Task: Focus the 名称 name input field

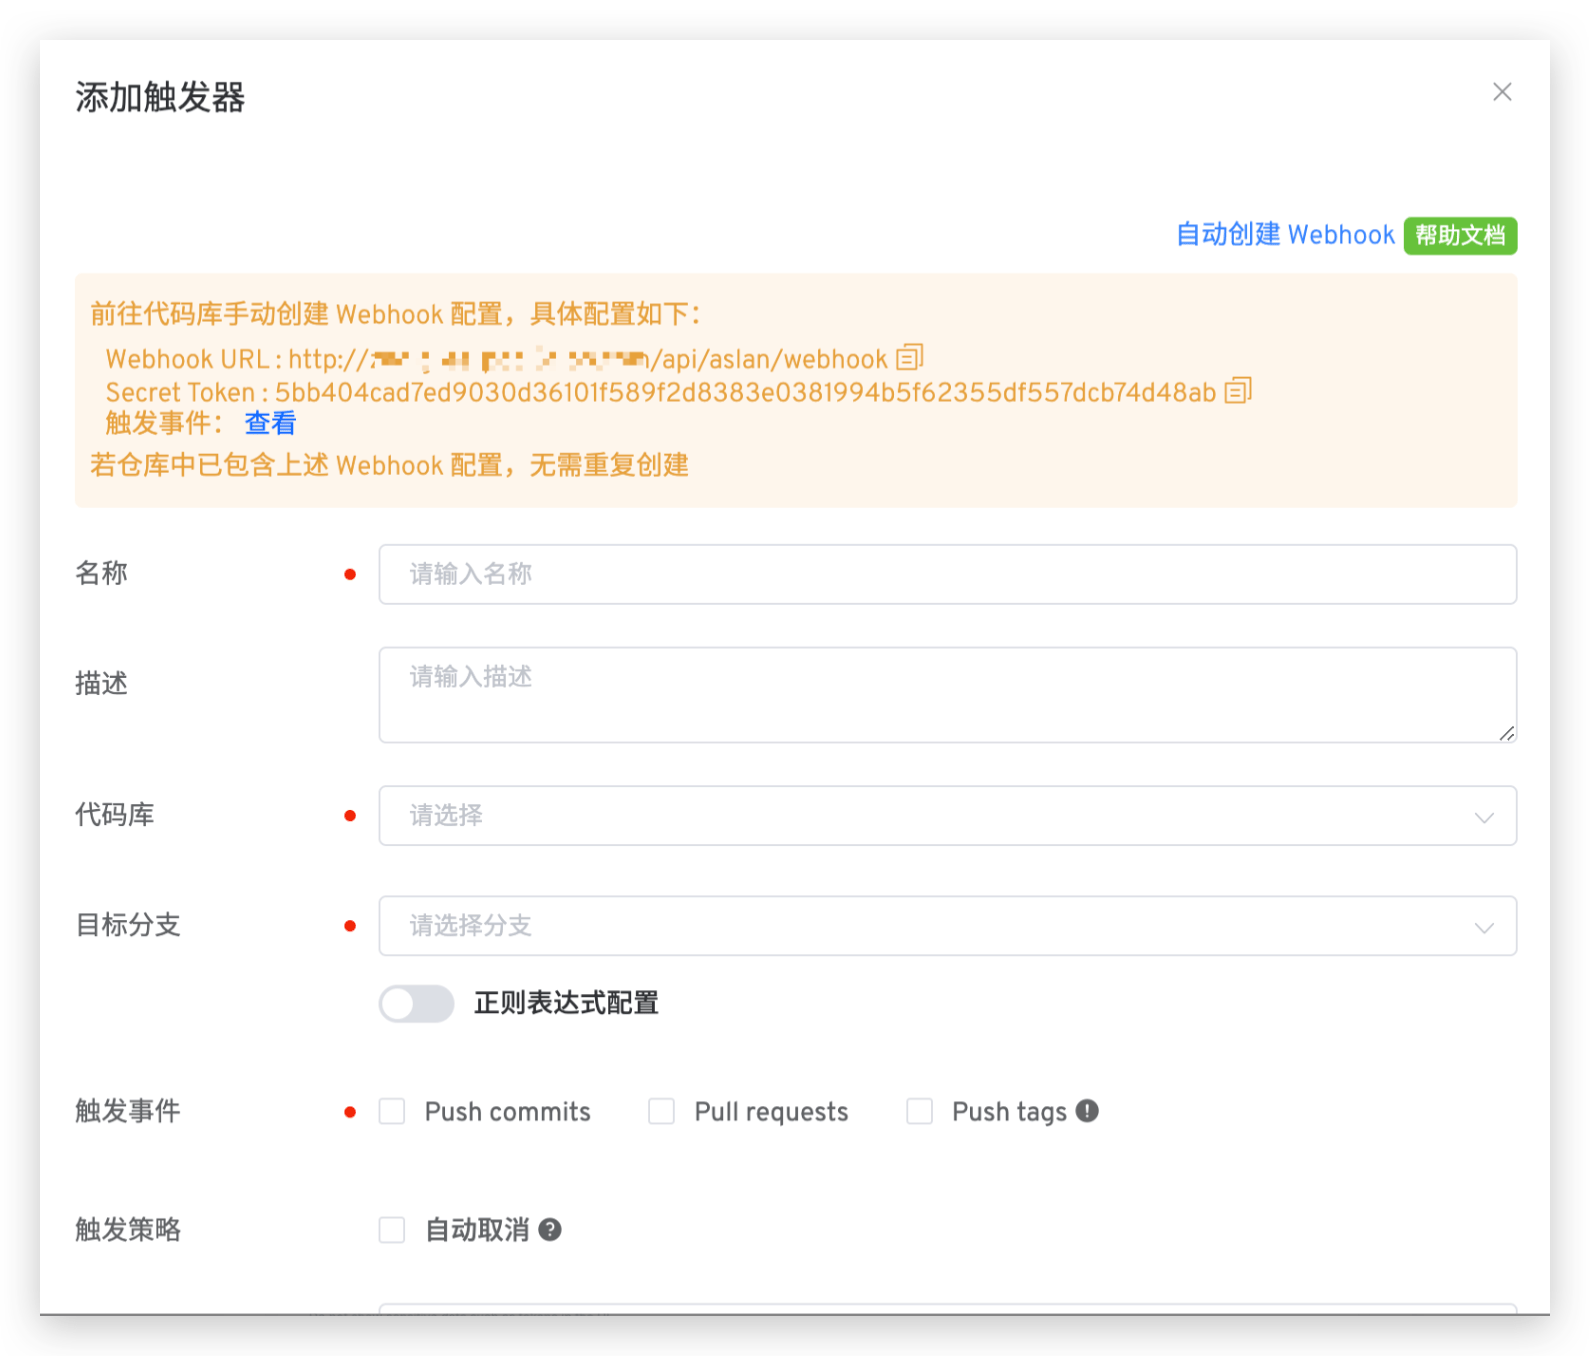Action: (x=946, y=574)
